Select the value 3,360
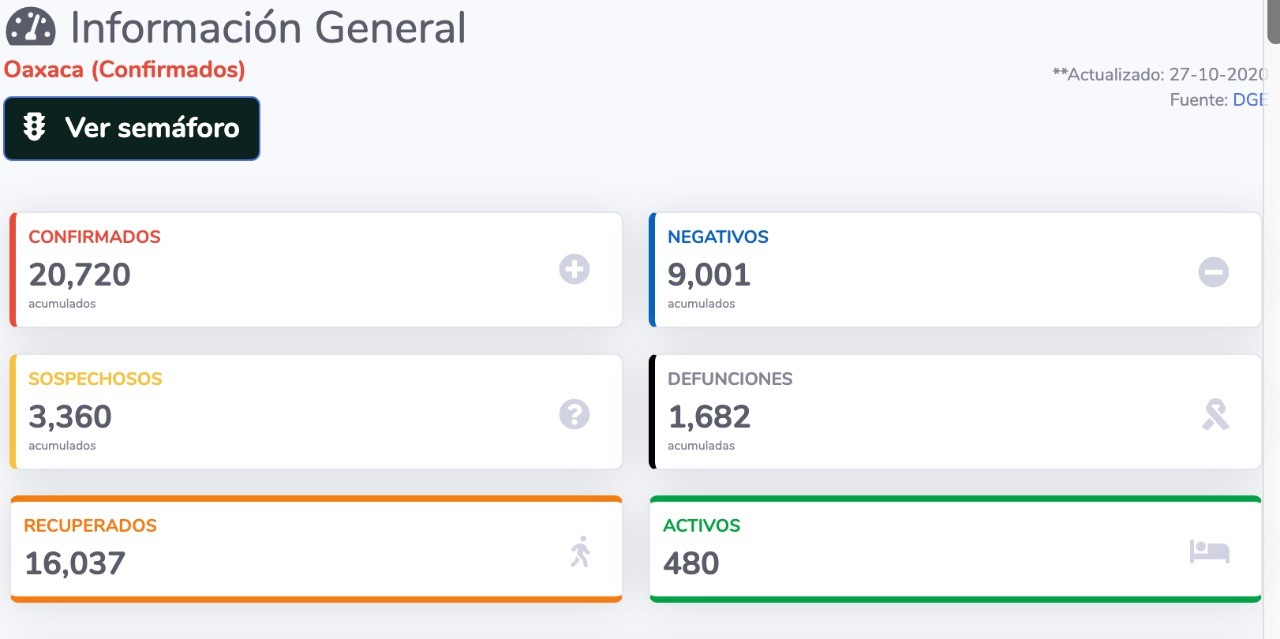This screenshot has width=1280, height=639. click(70, 416)
